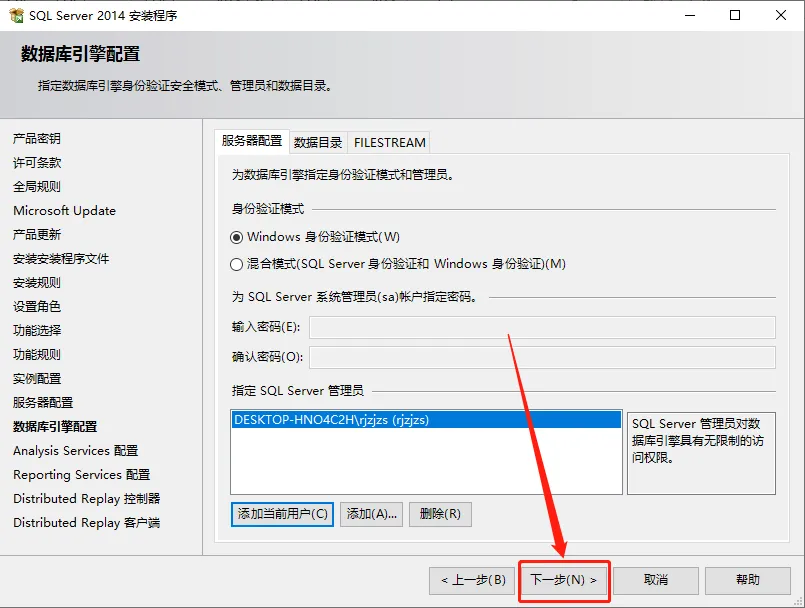Click 安装规则 step in sidebar
This screenshot has height=608, width=805.
point(37,283)
